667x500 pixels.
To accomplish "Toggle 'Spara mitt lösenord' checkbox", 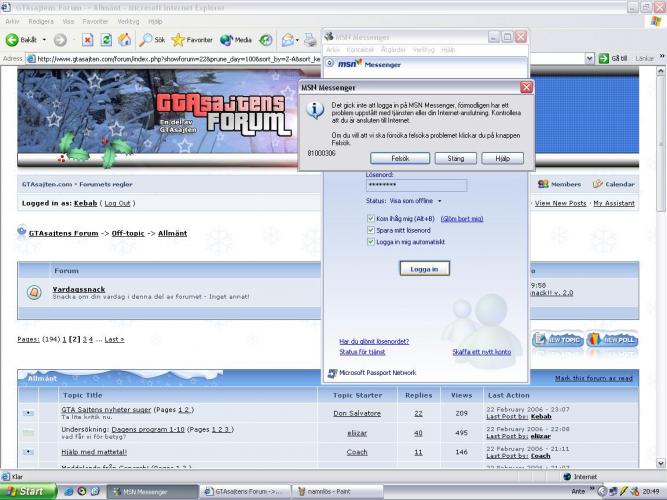I will click(x=371, y=229).
